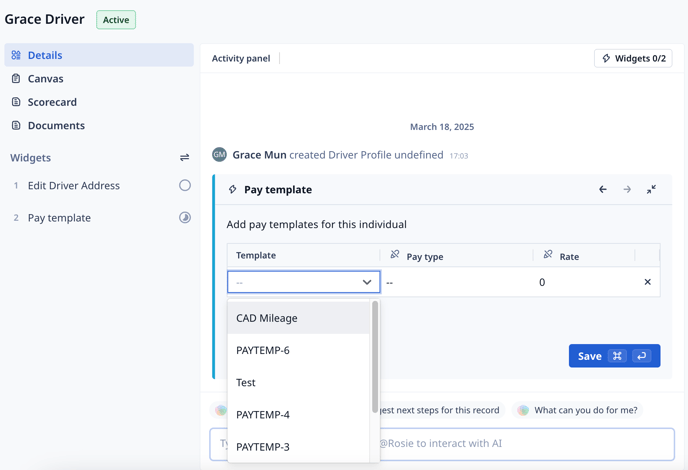The height and width of the screenshot is (470, 688).
Task: Click the forward arrow in Pay template header
Action: coord(627,189)
